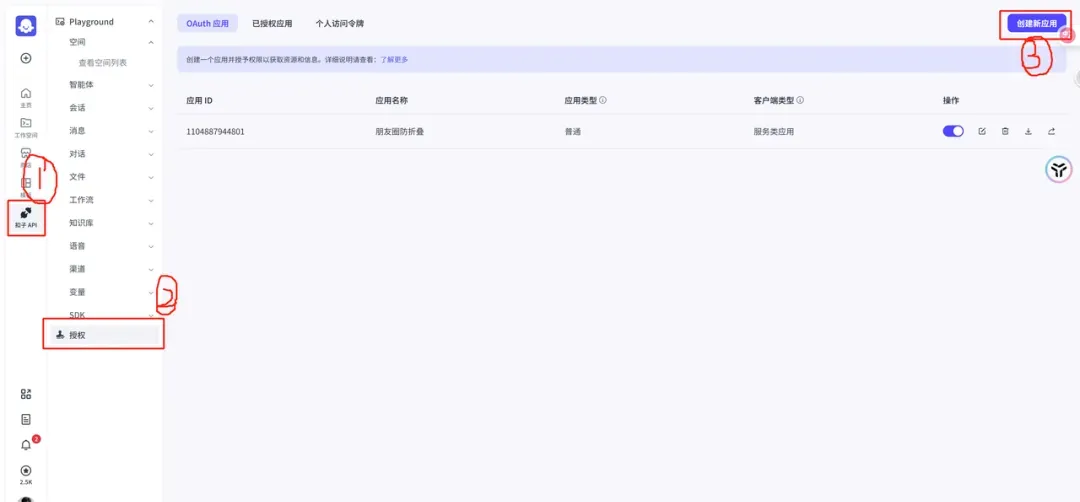Image resolution: width=1080 pixels, height=502 pixels.
Task: Open 工作空间 workspace icon in sidebar
Action: click(x=26, y=126)
